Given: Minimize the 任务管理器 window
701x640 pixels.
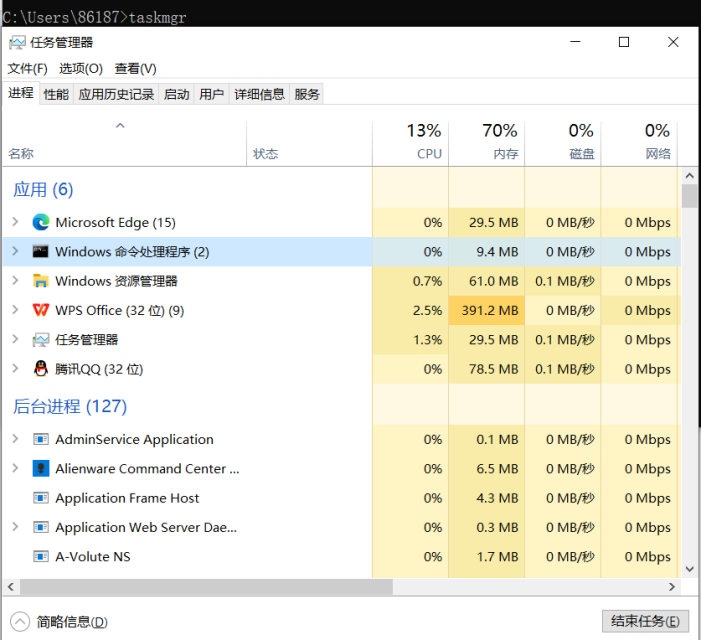Looking at the screenshot, I should pyautogui.click(x=575, y=42).
